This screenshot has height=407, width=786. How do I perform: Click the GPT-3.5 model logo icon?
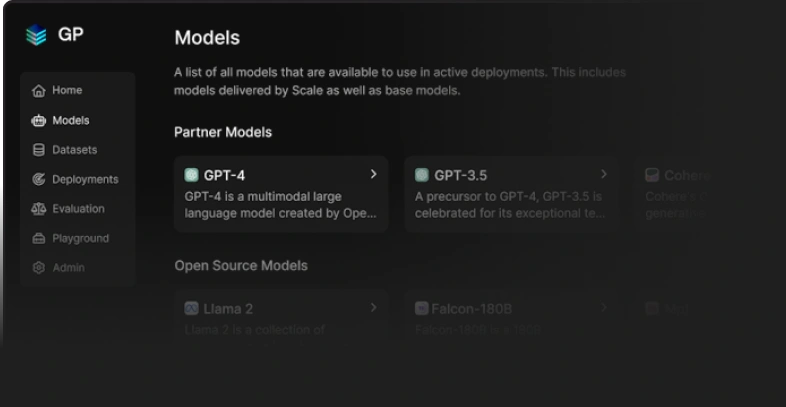422,175
